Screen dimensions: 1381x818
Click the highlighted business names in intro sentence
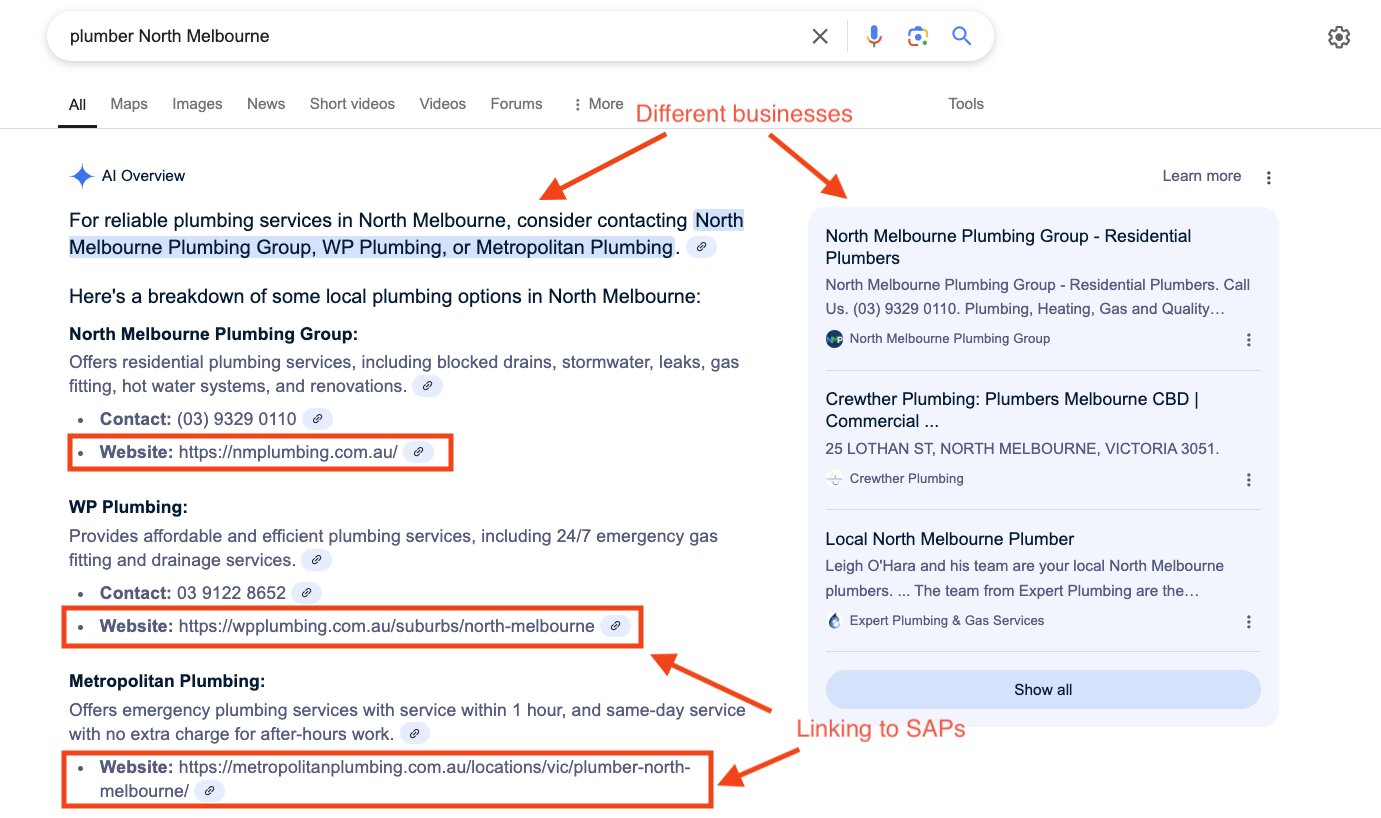(x=406, y=234)
